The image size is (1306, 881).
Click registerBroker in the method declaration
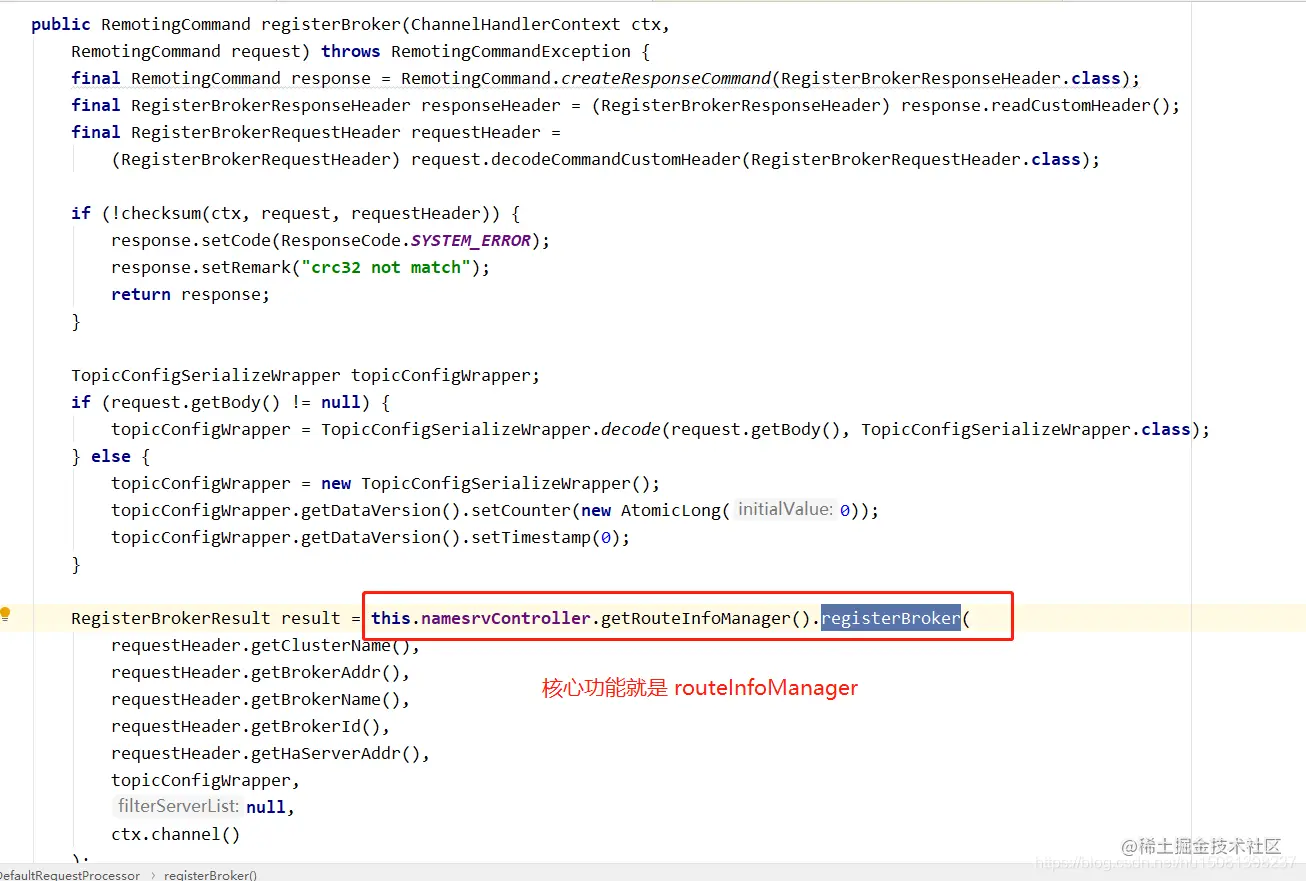[331, 24]
